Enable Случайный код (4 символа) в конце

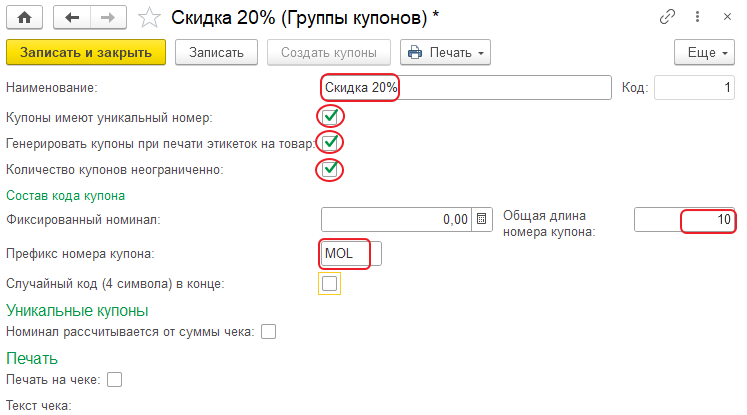[331, 284]
